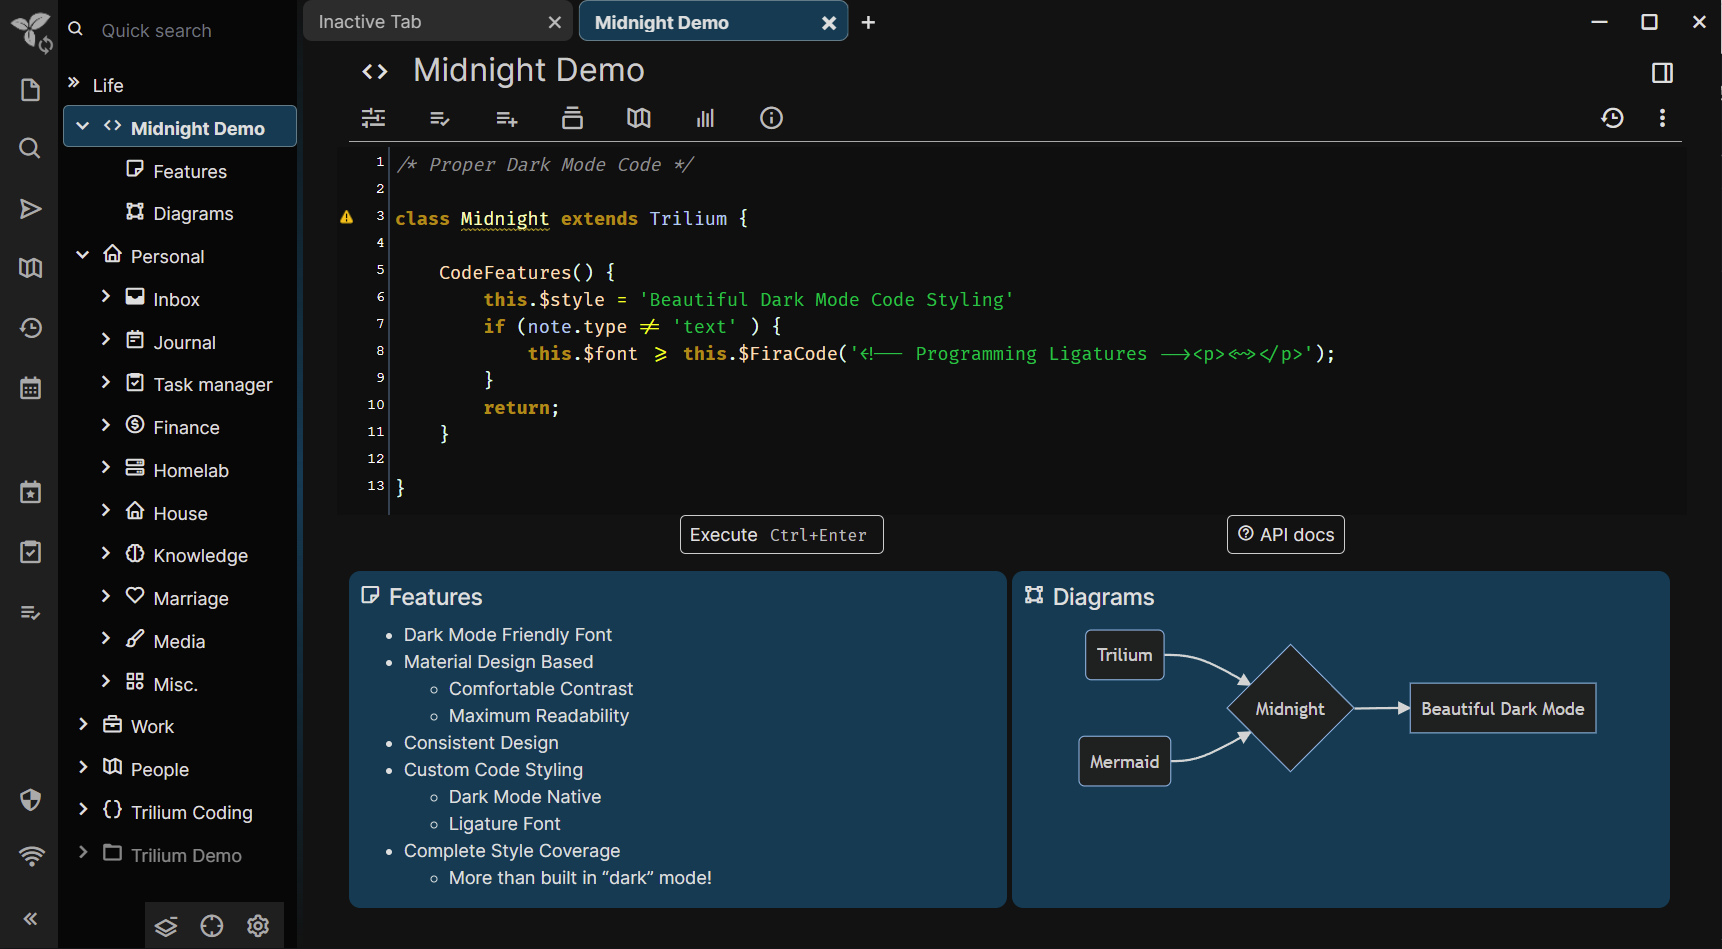This screenshot has height=949, width=1722.
Task: Open the note revisions history icon
Action: (1612, 118)
